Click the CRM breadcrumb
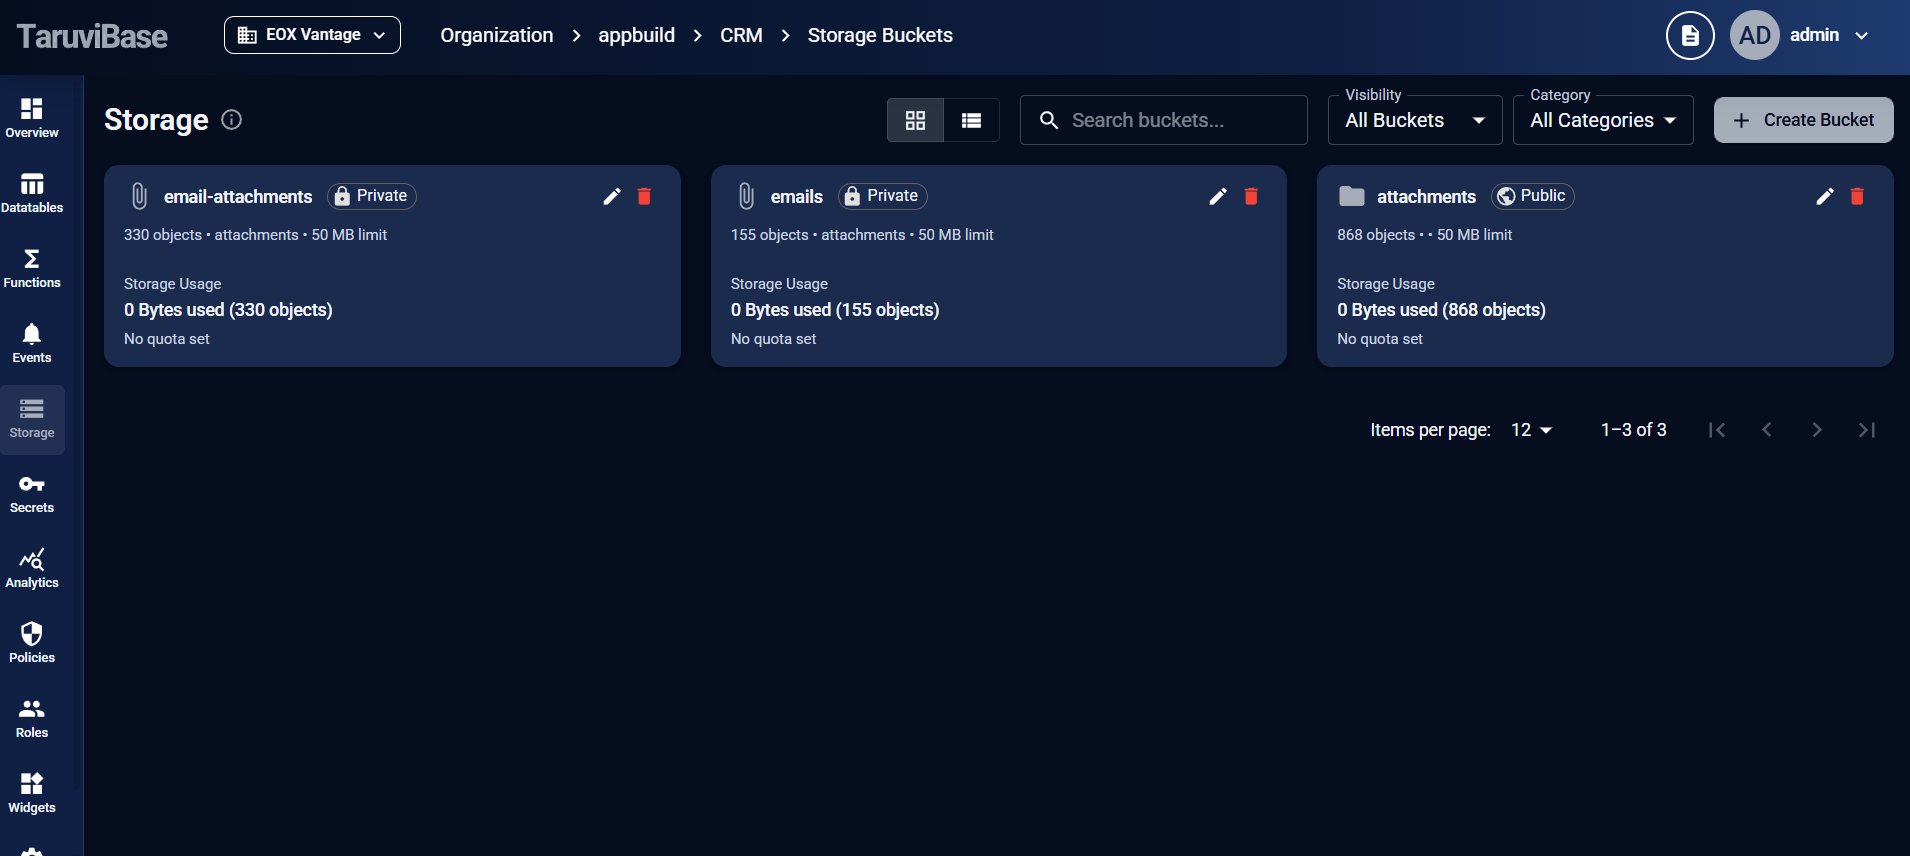Image resolution: width=1910 pixels, height=856 pixels. point(741,35)
